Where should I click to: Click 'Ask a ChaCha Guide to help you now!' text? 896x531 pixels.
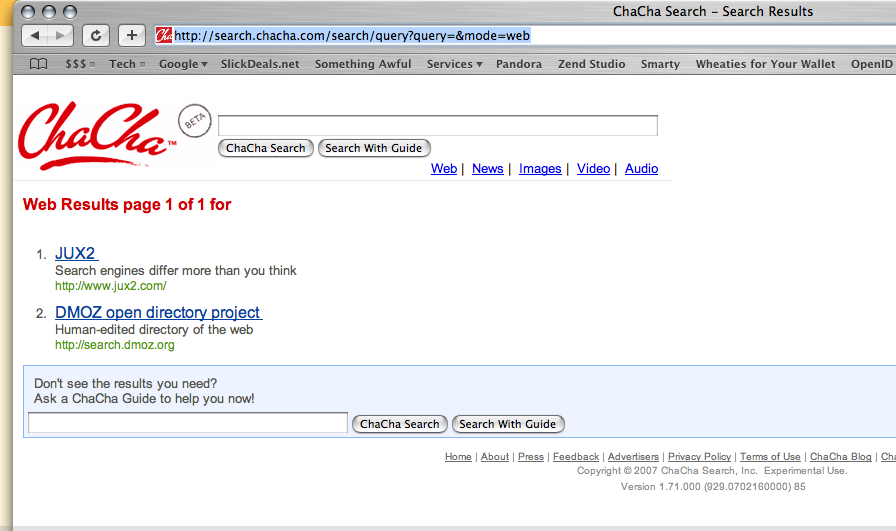[144, 399]
